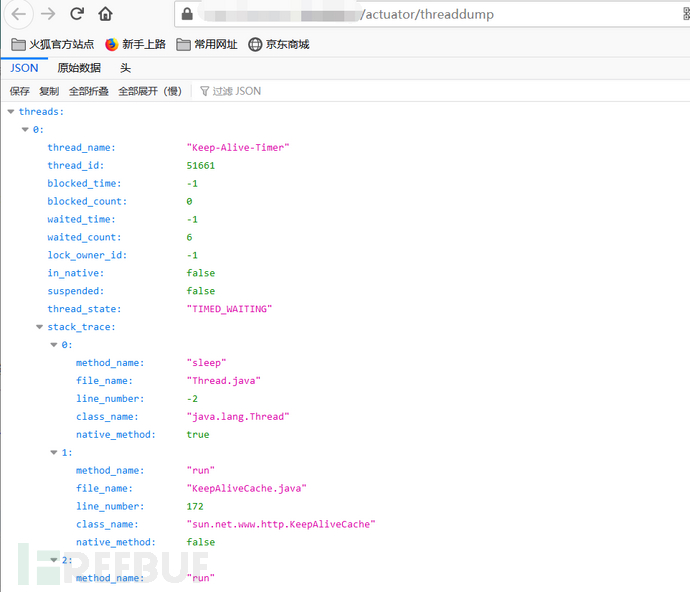Select the value "Keep-Alive-Timer"

click(238, 148)
